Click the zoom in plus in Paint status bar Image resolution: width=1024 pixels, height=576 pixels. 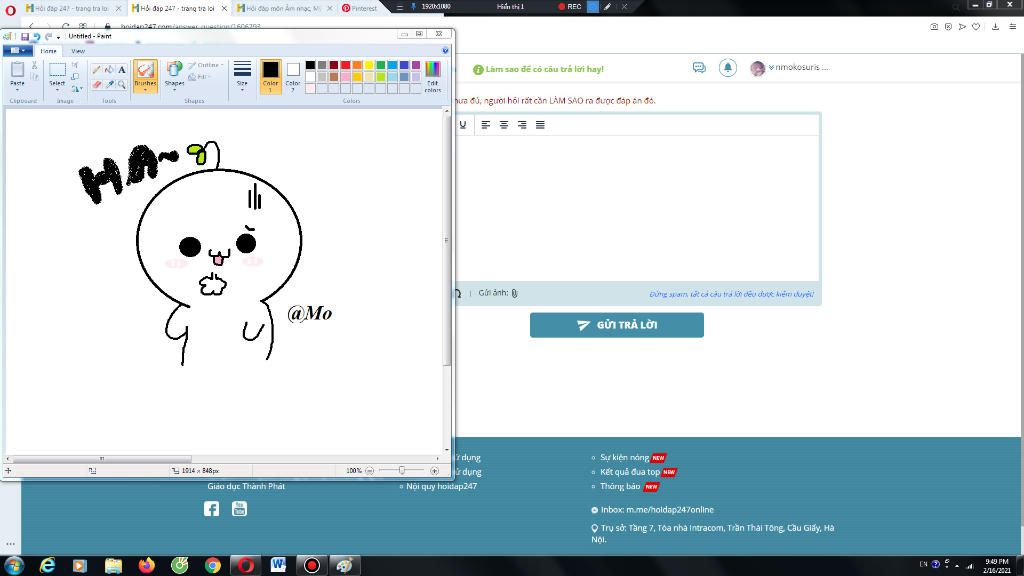coord(434,470)
